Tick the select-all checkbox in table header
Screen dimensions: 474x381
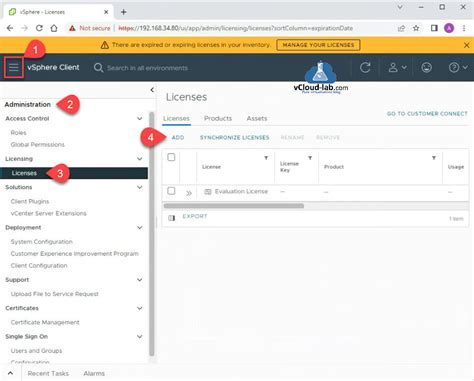point(171,157)
